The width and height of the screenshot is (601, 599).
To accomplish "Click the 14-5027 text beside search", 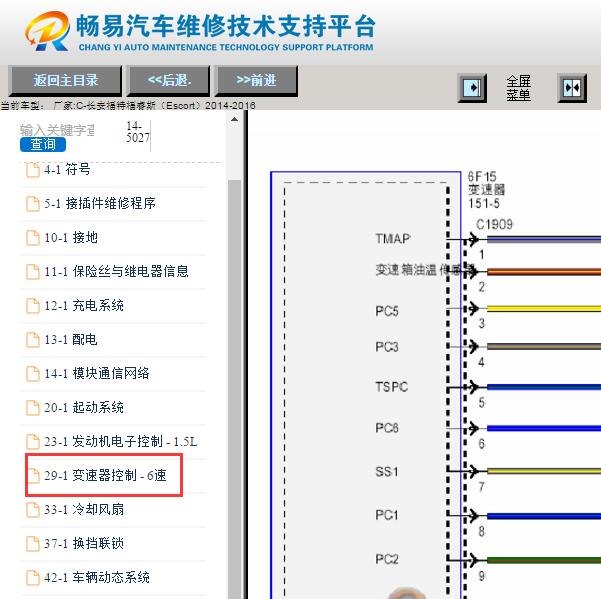I will click(x=138, y=132).
